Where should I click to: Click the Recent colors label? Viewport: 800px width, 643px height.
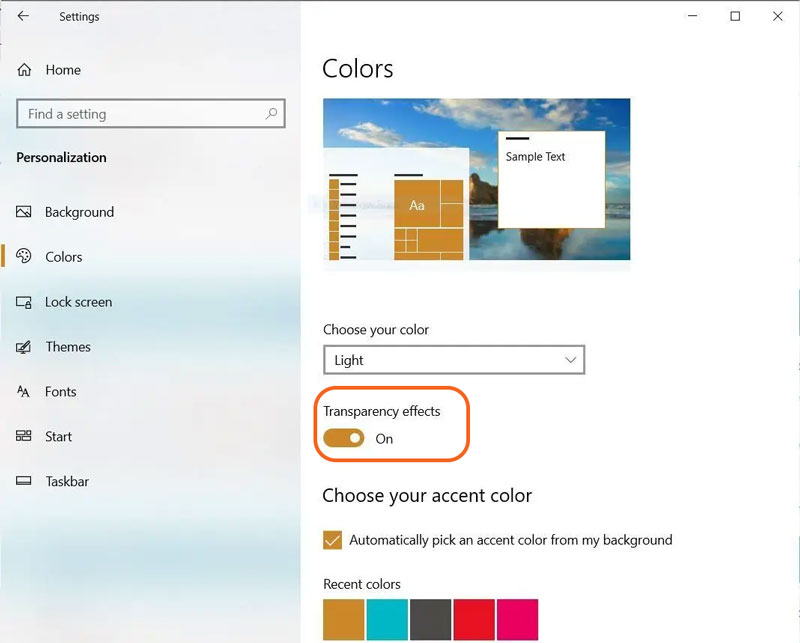(362, 584)
